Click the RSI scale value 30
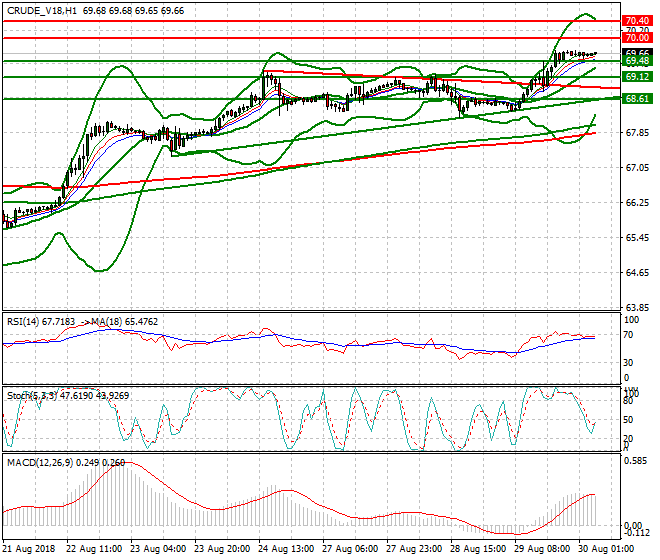The height and width of the screenshot is (560, 660). [628, 363]
